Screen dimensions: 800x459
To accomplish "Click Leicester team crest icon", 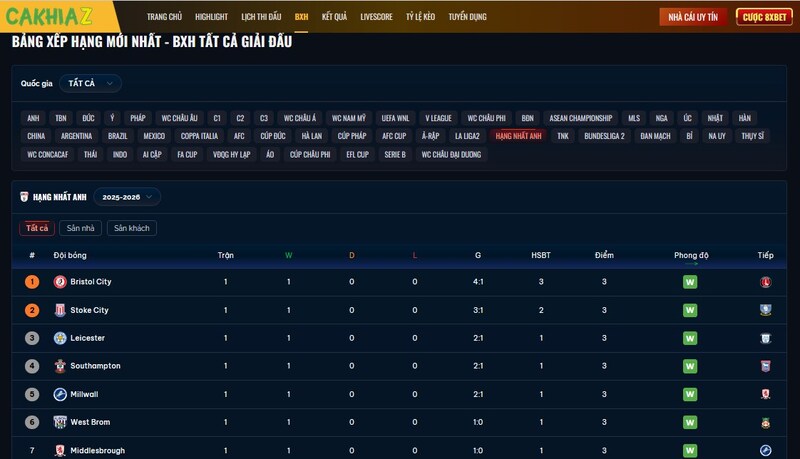I will (x=60, y=338).
